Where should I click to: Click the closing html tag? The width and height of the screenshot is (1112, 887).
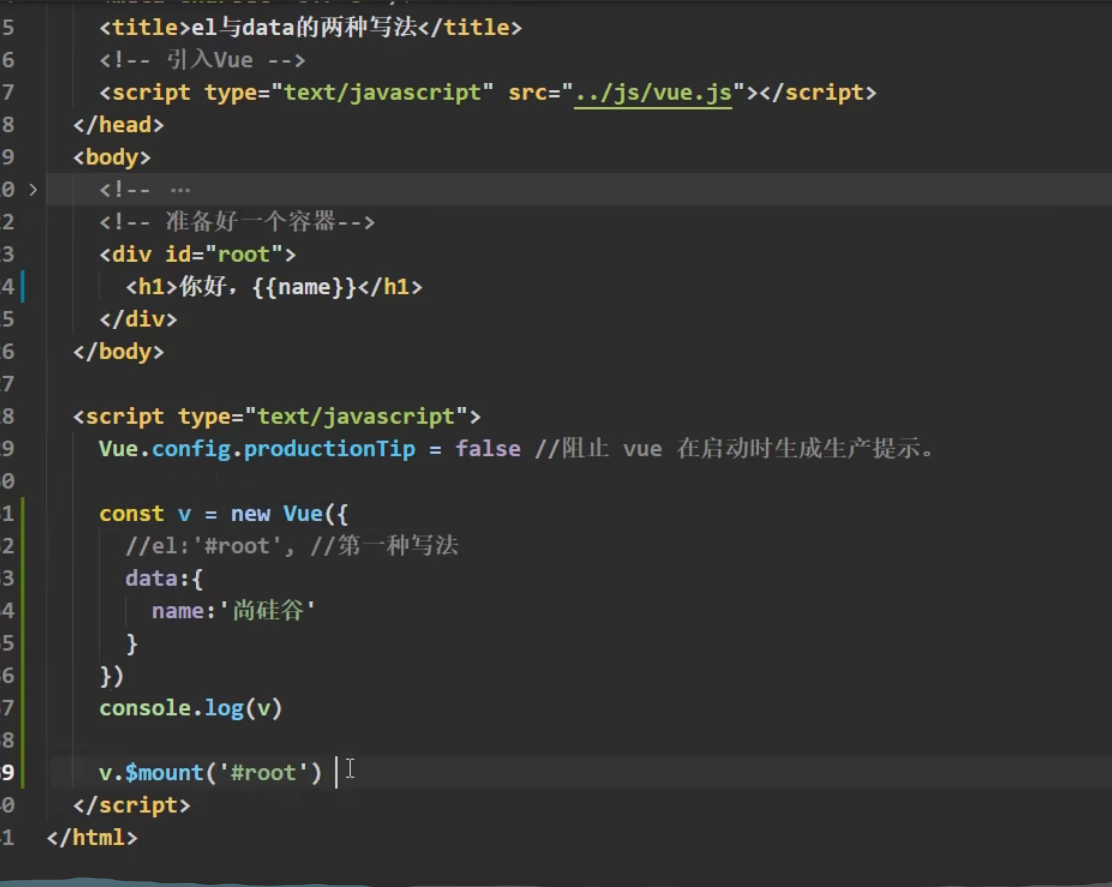click(92, 838)
